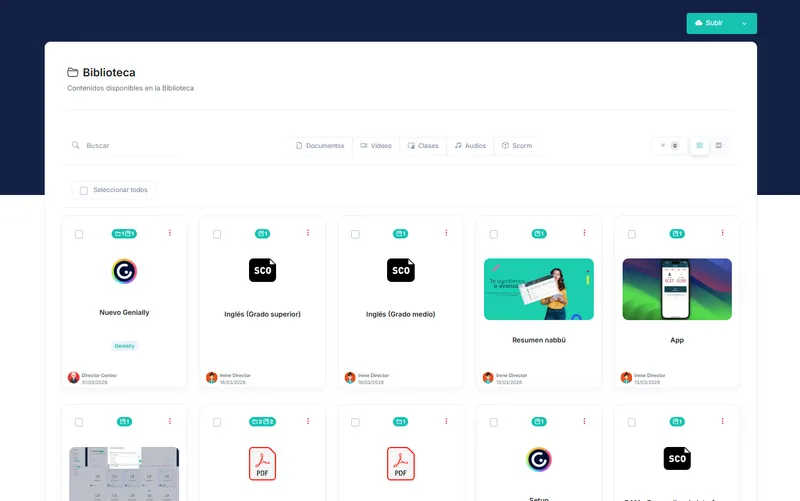
Task: Open the three-dot menu on the App card
Action: click(x=722, y=233)
